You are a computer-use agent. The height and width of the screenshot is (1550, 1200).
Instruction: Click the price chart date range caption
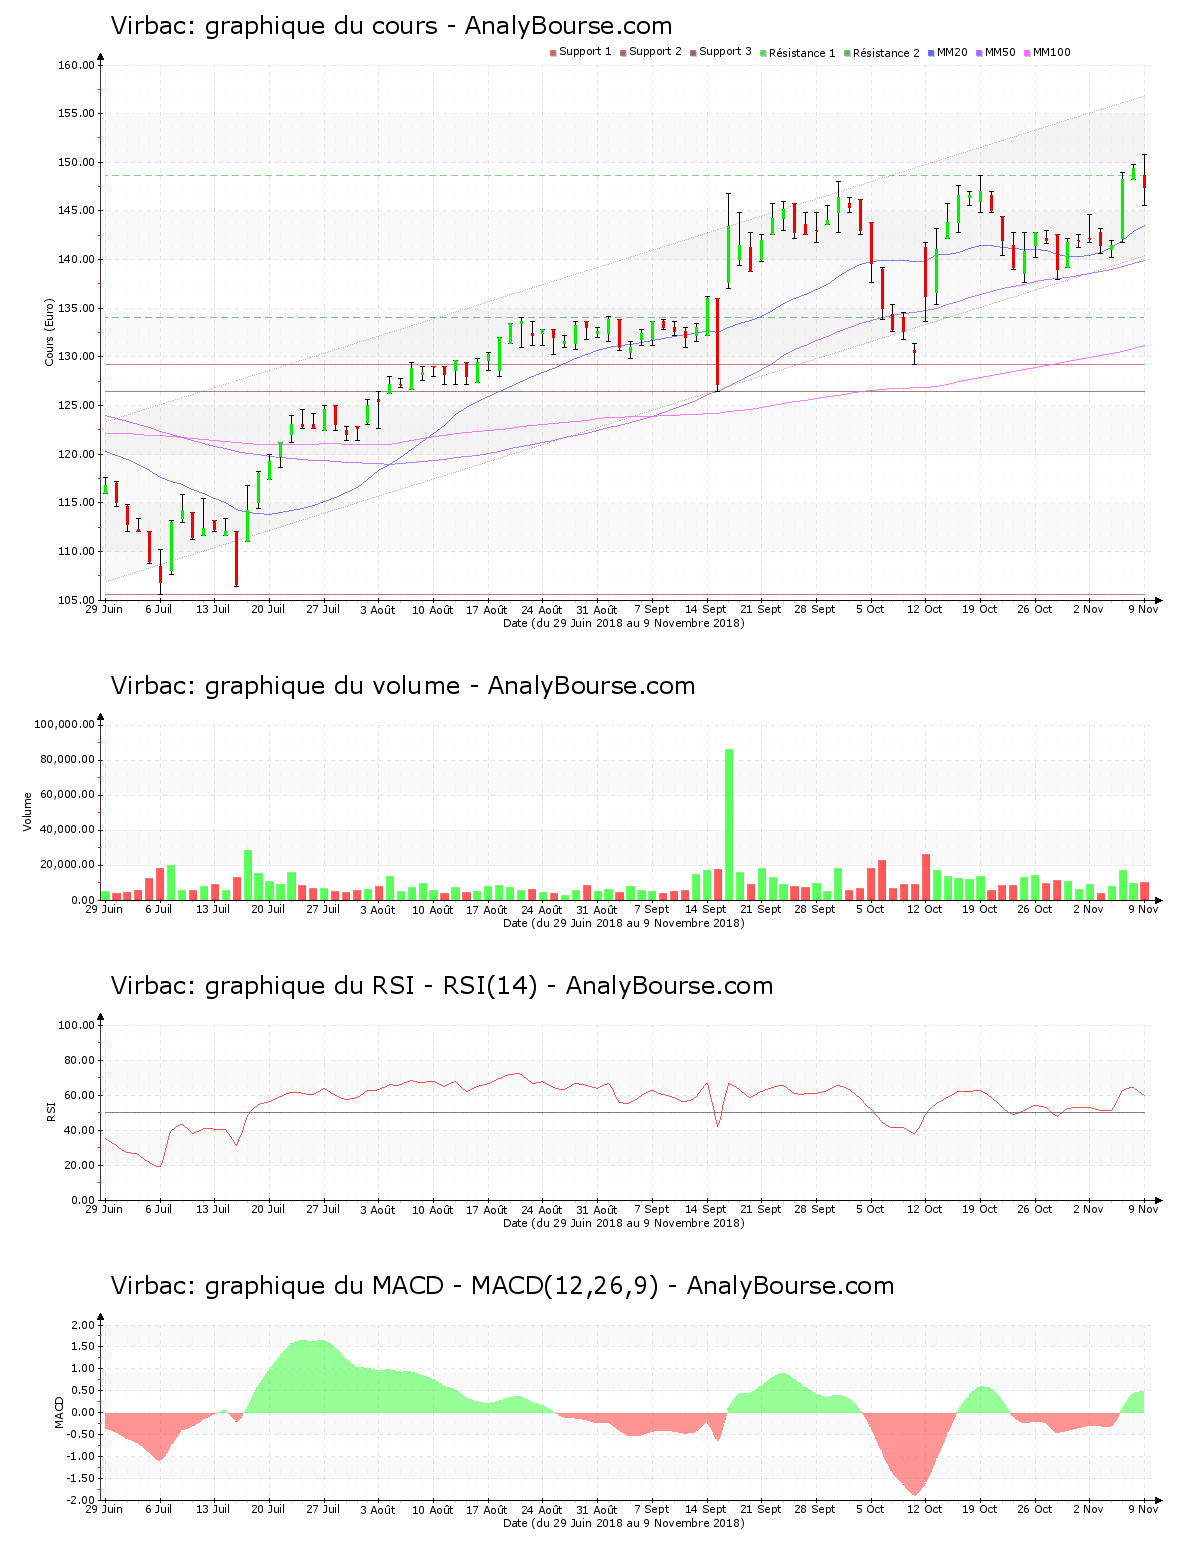tap(624, 623)
